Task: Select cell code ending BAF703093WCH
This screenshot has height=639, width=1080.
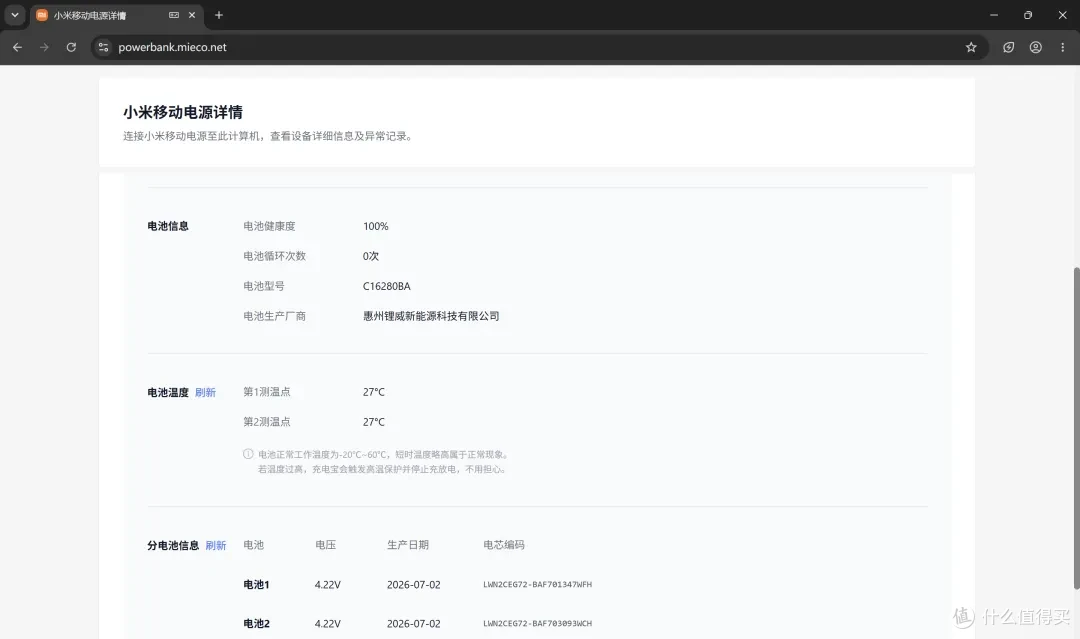Action: pos(537,624)
